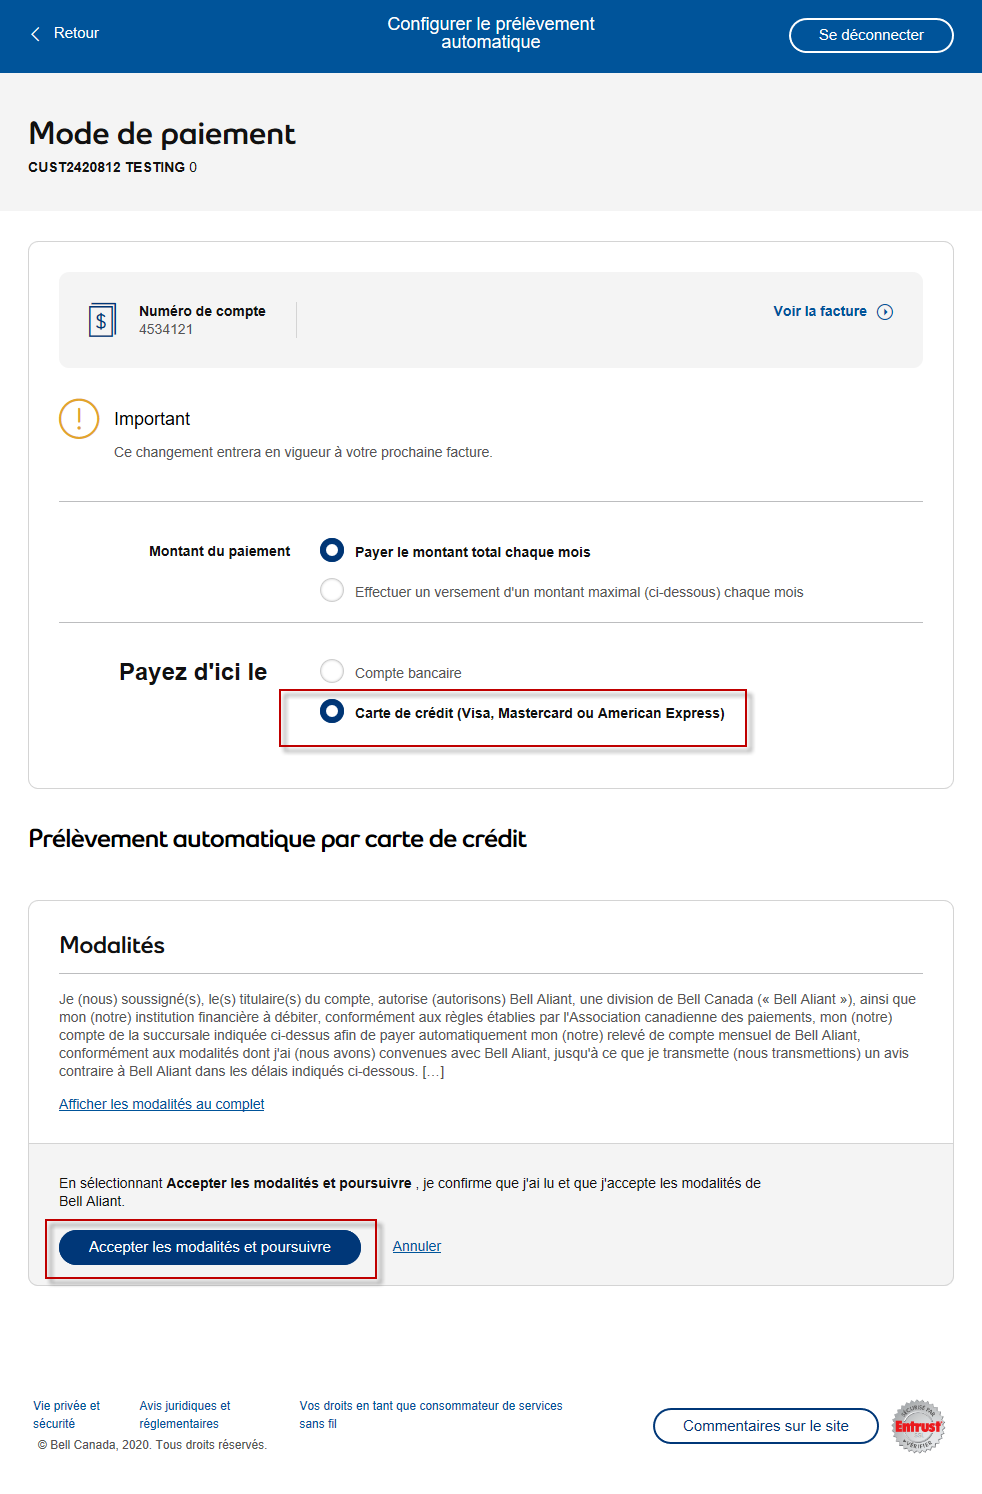982x1494 pixels.
Task: Open Vie privée et sécurité footer link
Action: click(66, 1415)
